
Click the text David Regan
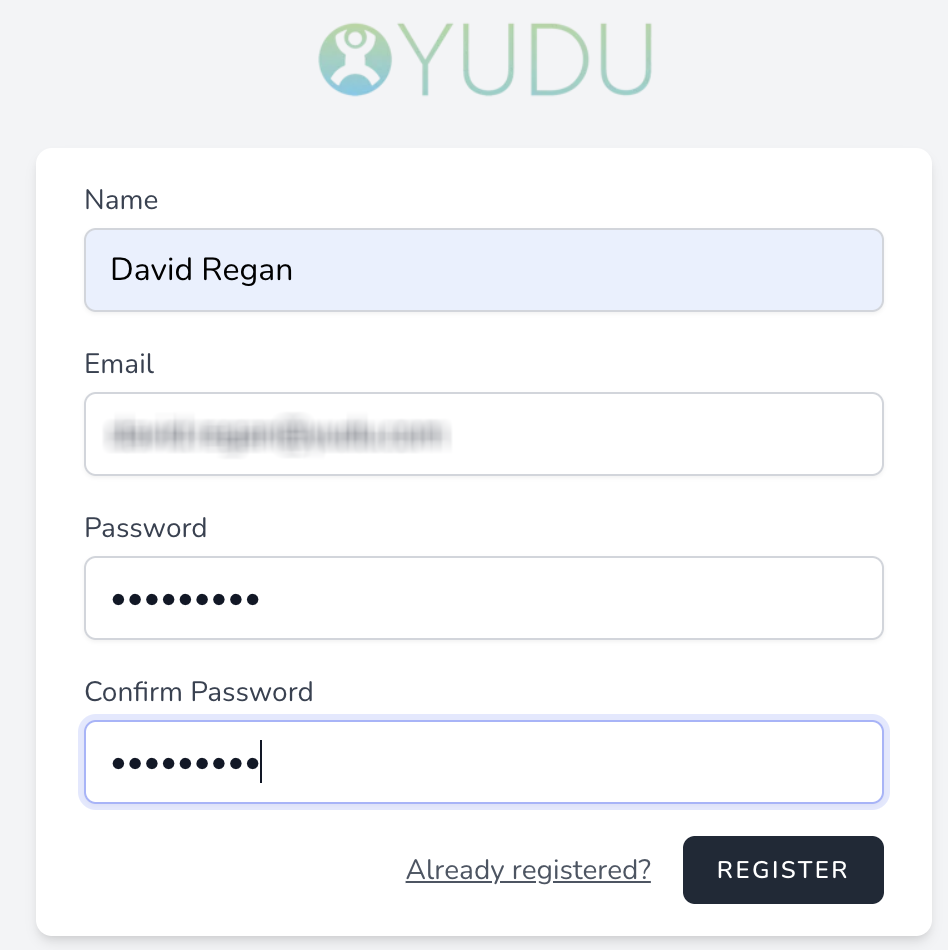click(201, 269)
